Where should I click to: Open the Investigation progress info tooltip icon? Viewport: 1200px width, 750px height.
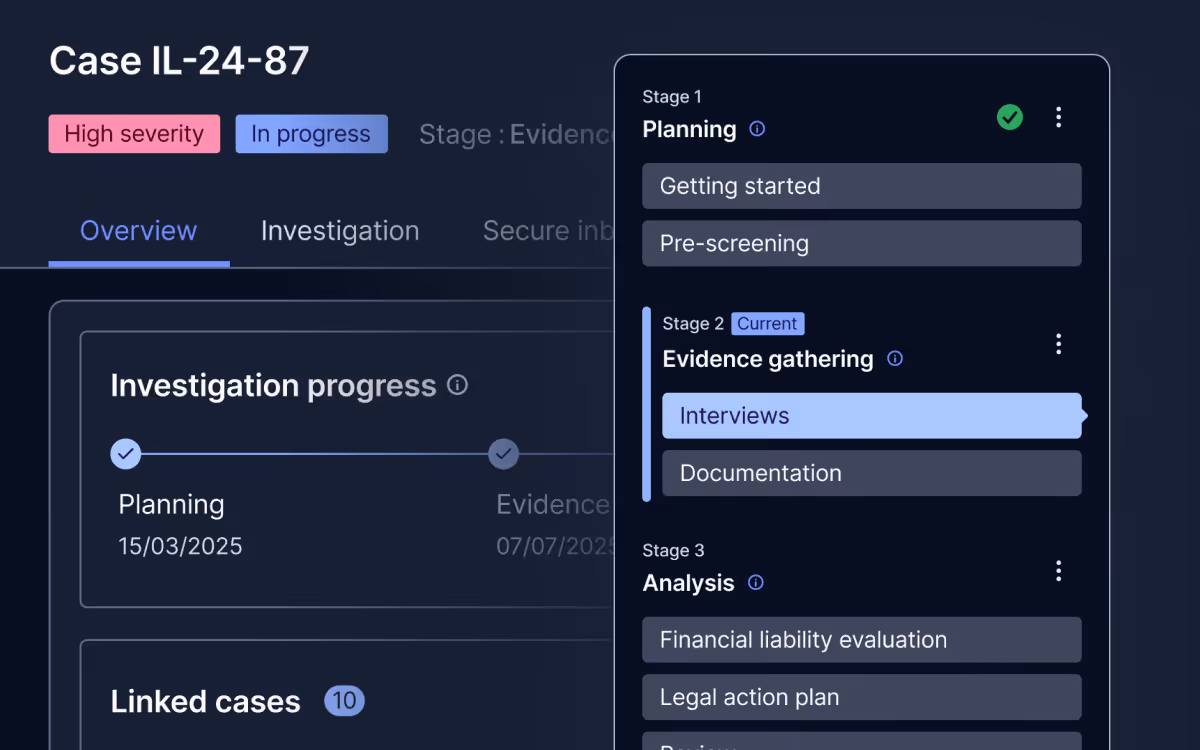457,385
